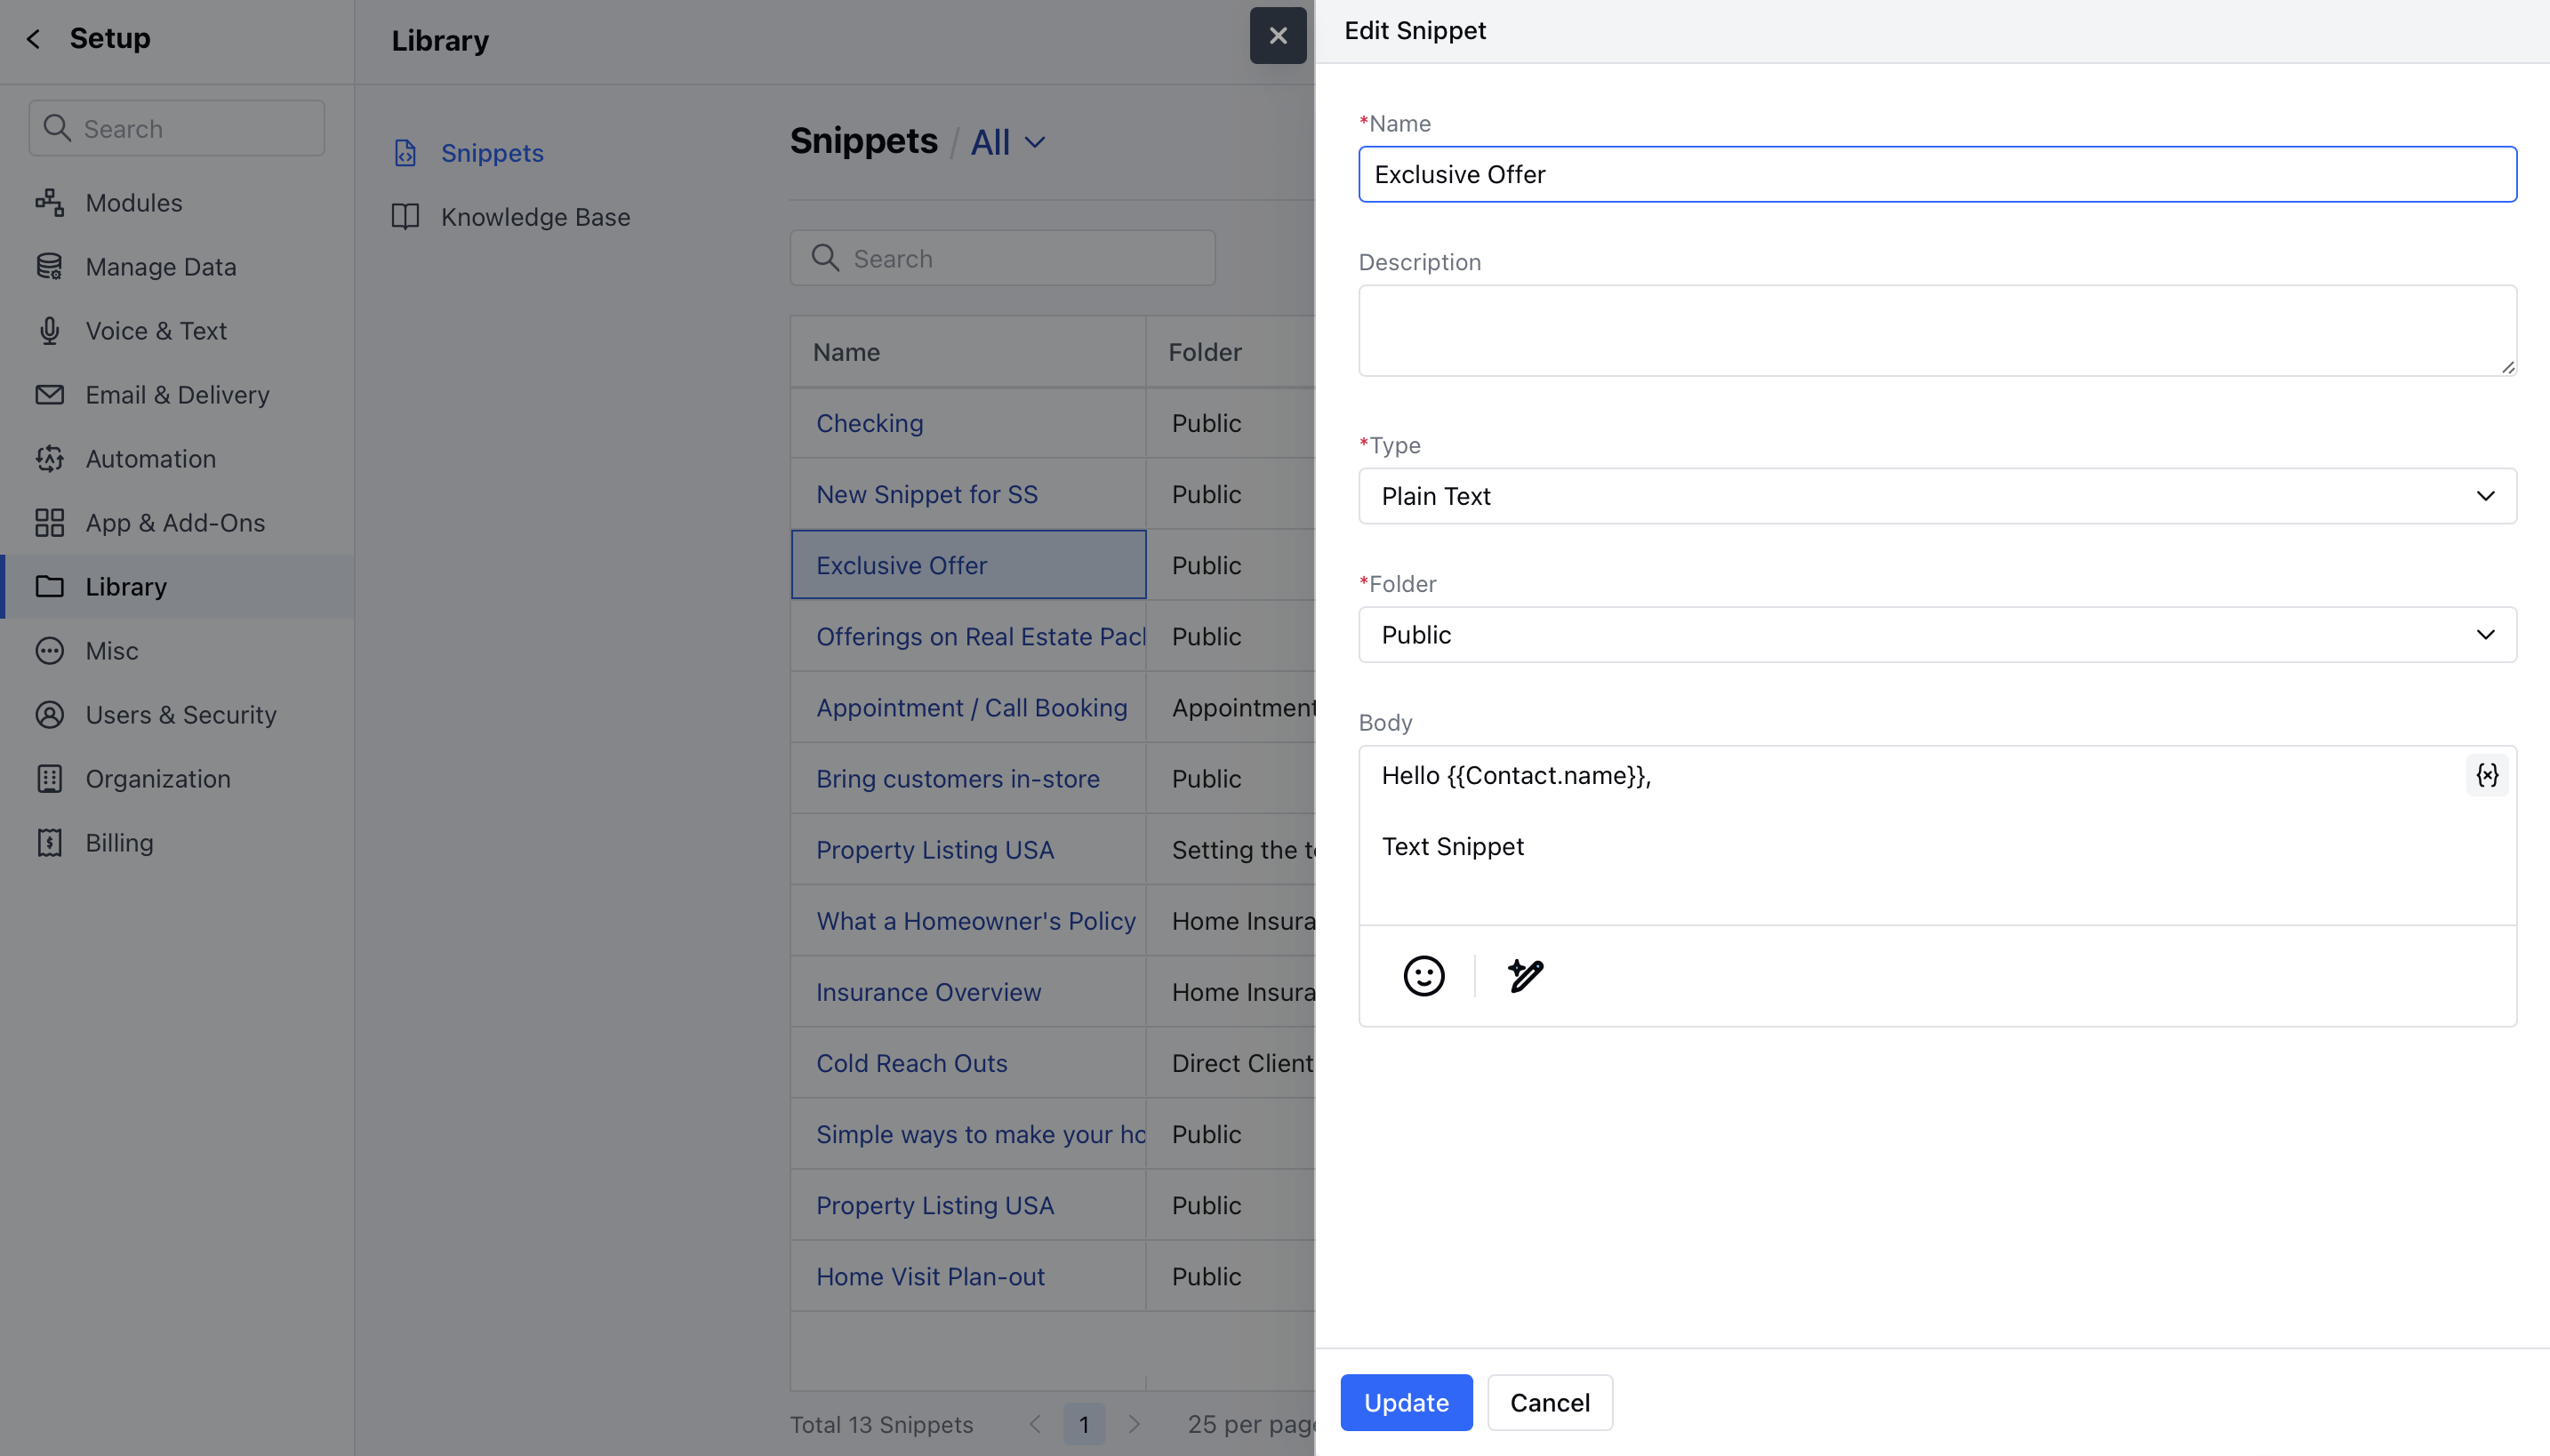
Task: Open Automation in the sidebar
Action: coord(150,459)
